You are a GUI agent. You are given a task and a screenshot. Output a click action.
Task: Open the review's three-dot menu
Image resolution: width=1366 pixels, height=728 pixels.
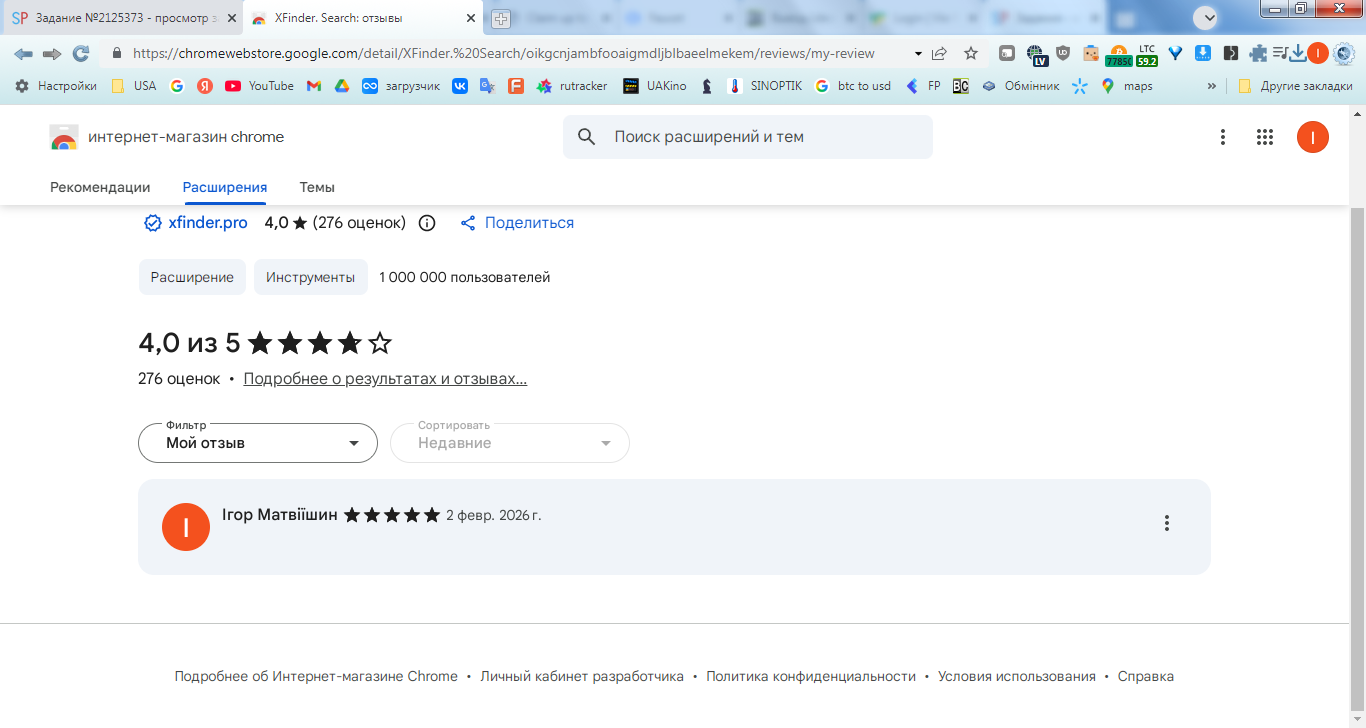coord(1166,523)
